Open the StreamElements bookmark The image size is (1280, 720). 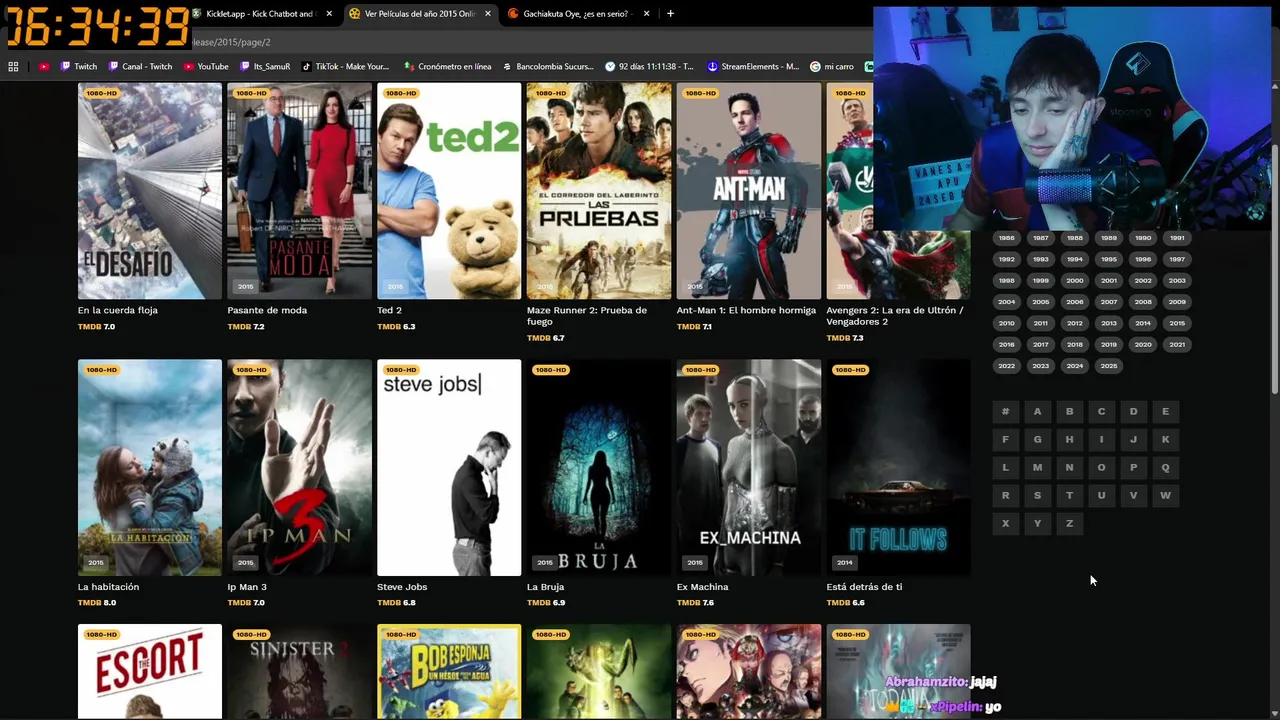click(x=753, y=67)
